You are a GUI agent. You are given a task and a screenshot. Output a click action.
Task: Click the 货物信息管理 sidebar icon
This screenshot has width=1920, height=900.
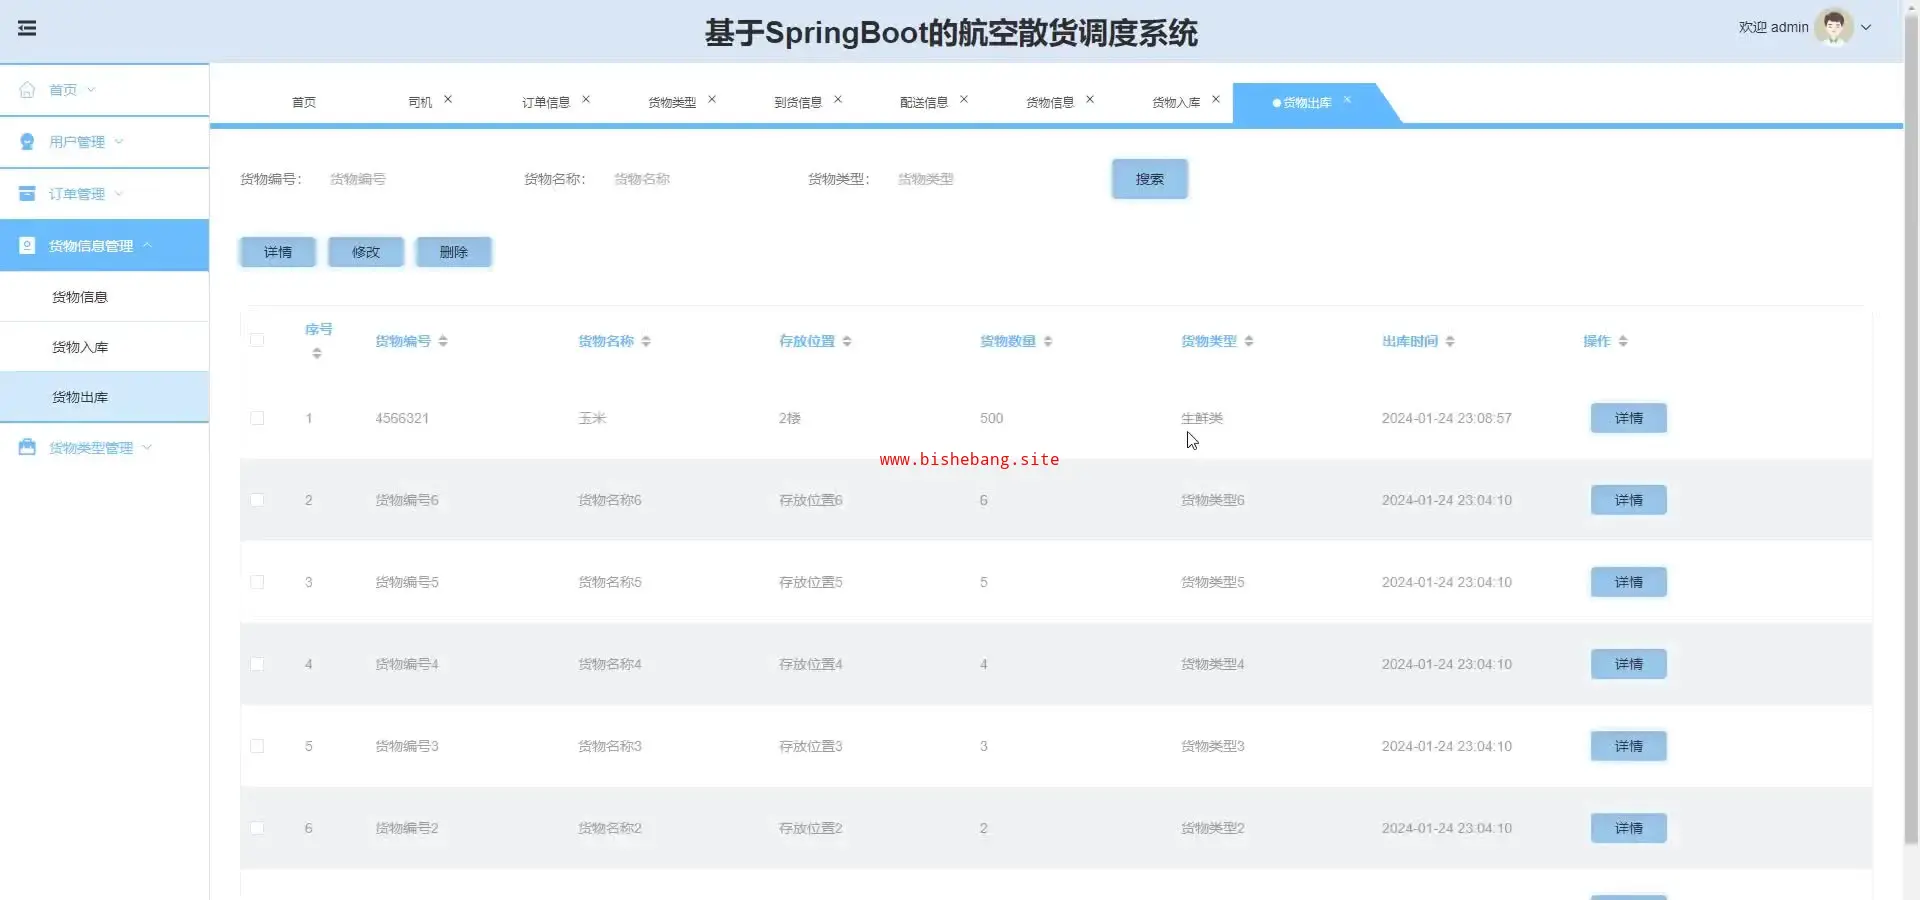[27, 246]
